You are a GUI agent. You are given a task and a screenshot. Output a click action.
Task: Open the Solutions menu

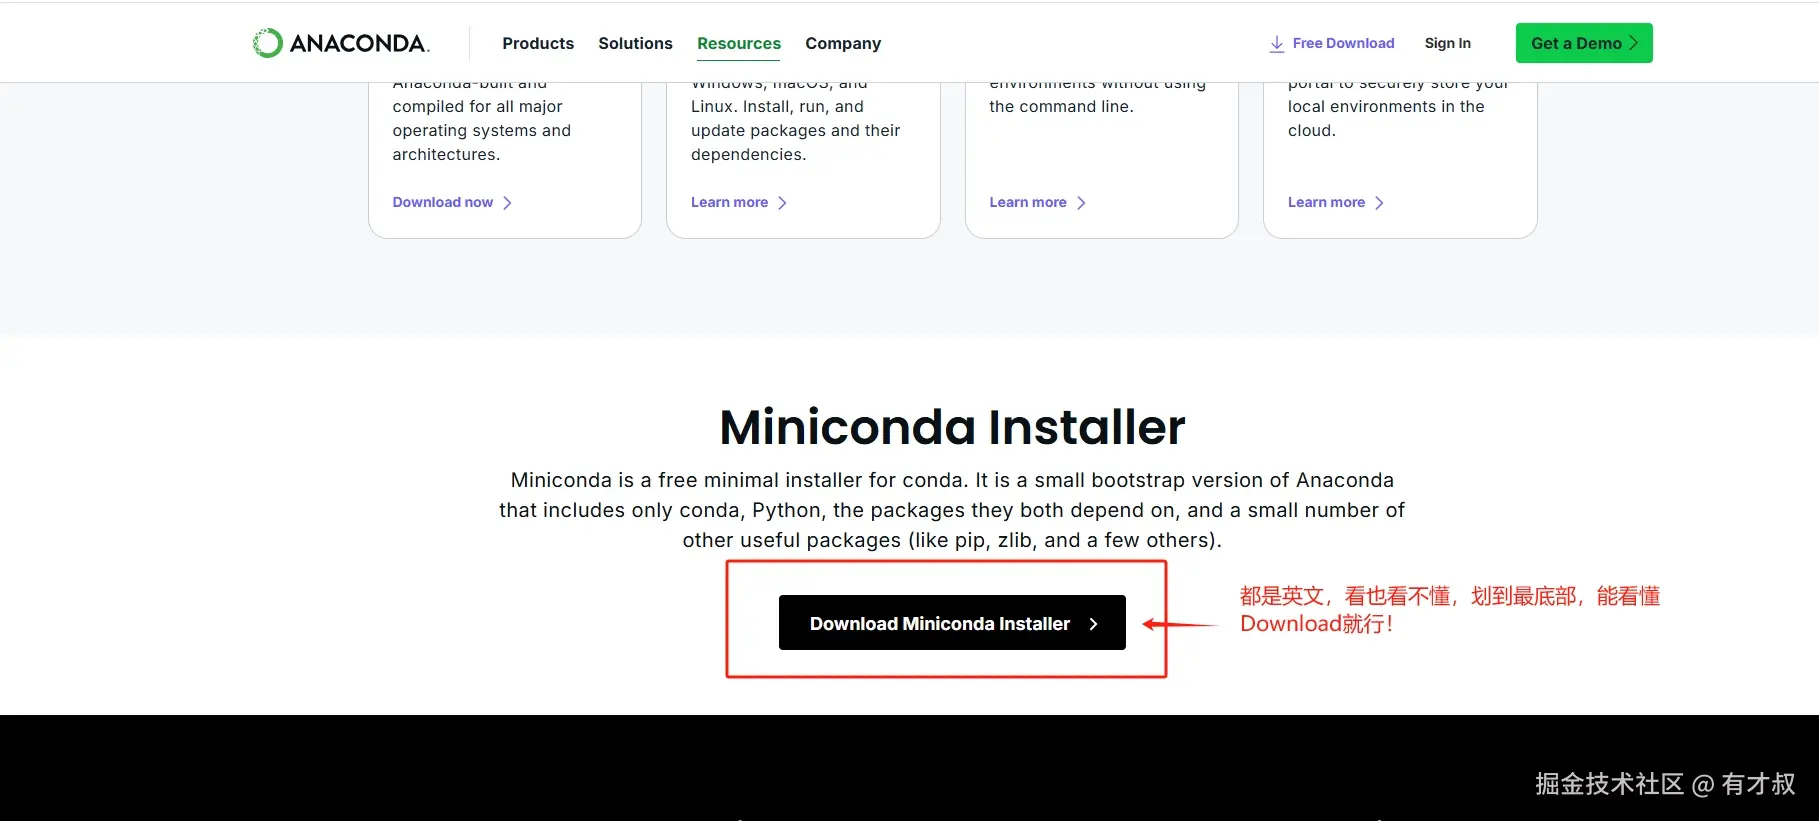coord(635,43)
